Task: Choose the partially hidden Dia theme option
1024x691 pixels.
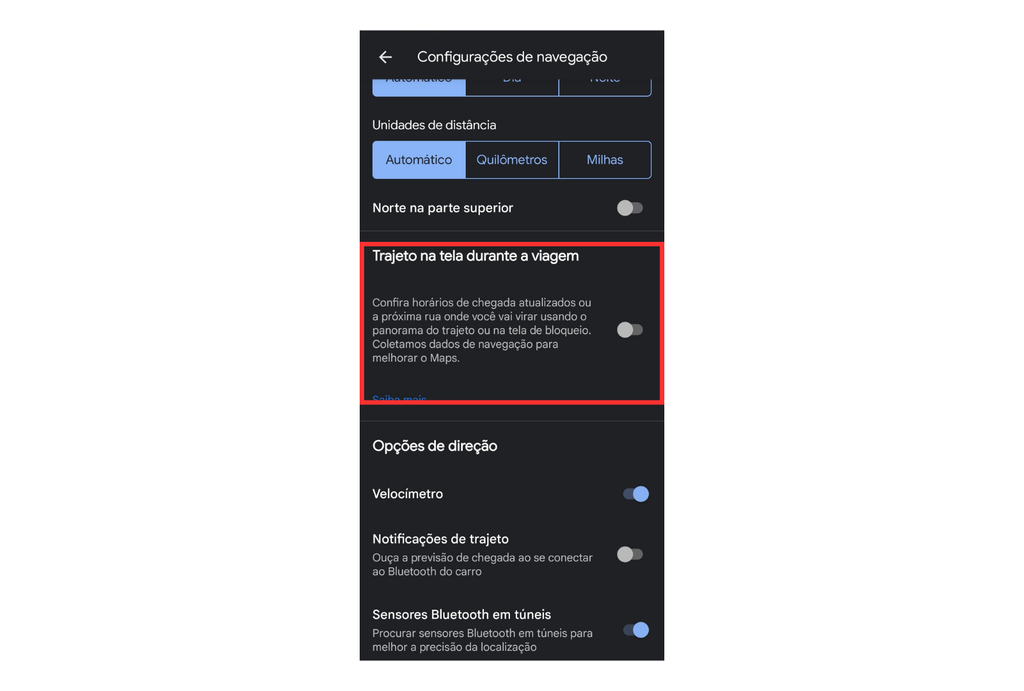Action: point(512,87)
